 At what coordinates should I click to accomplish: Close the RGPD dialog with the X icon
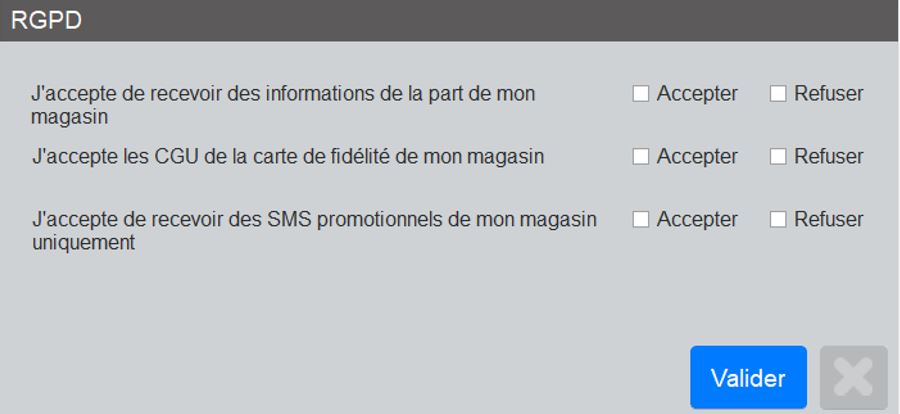point(854,377)
